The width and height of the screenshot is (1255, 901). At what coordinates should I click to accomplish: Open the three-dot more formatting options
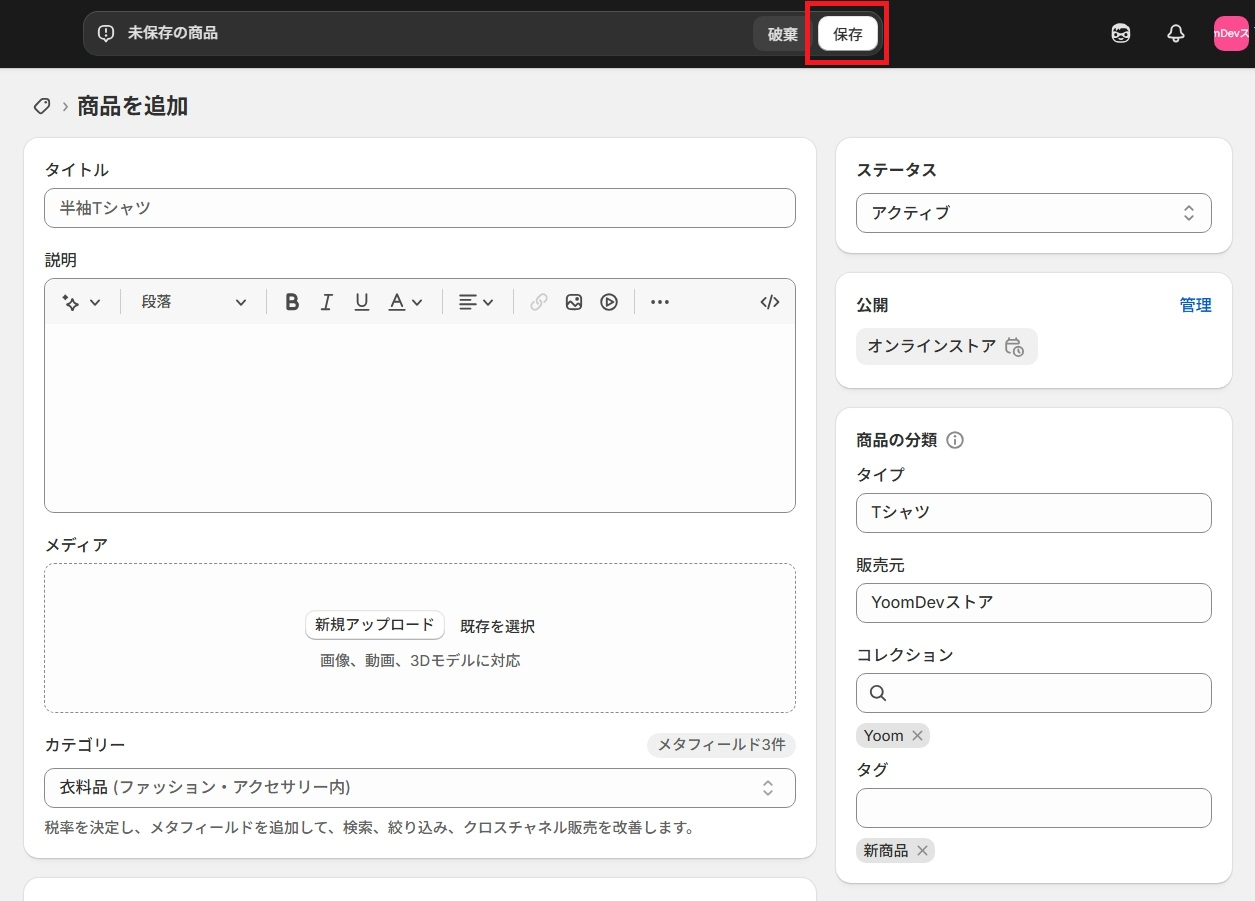pyautogui.click(x=660, y=302)
